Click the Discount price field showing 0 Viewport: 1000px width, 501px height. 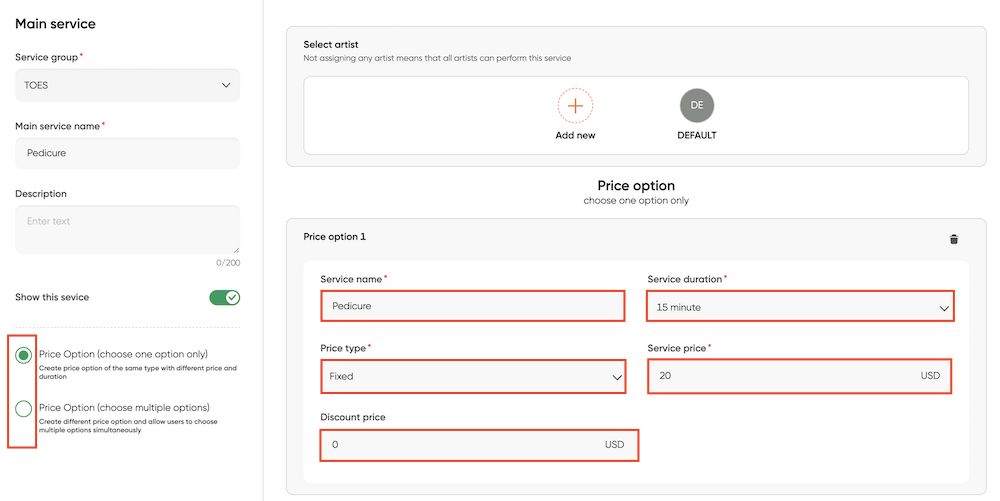point(479,445)
